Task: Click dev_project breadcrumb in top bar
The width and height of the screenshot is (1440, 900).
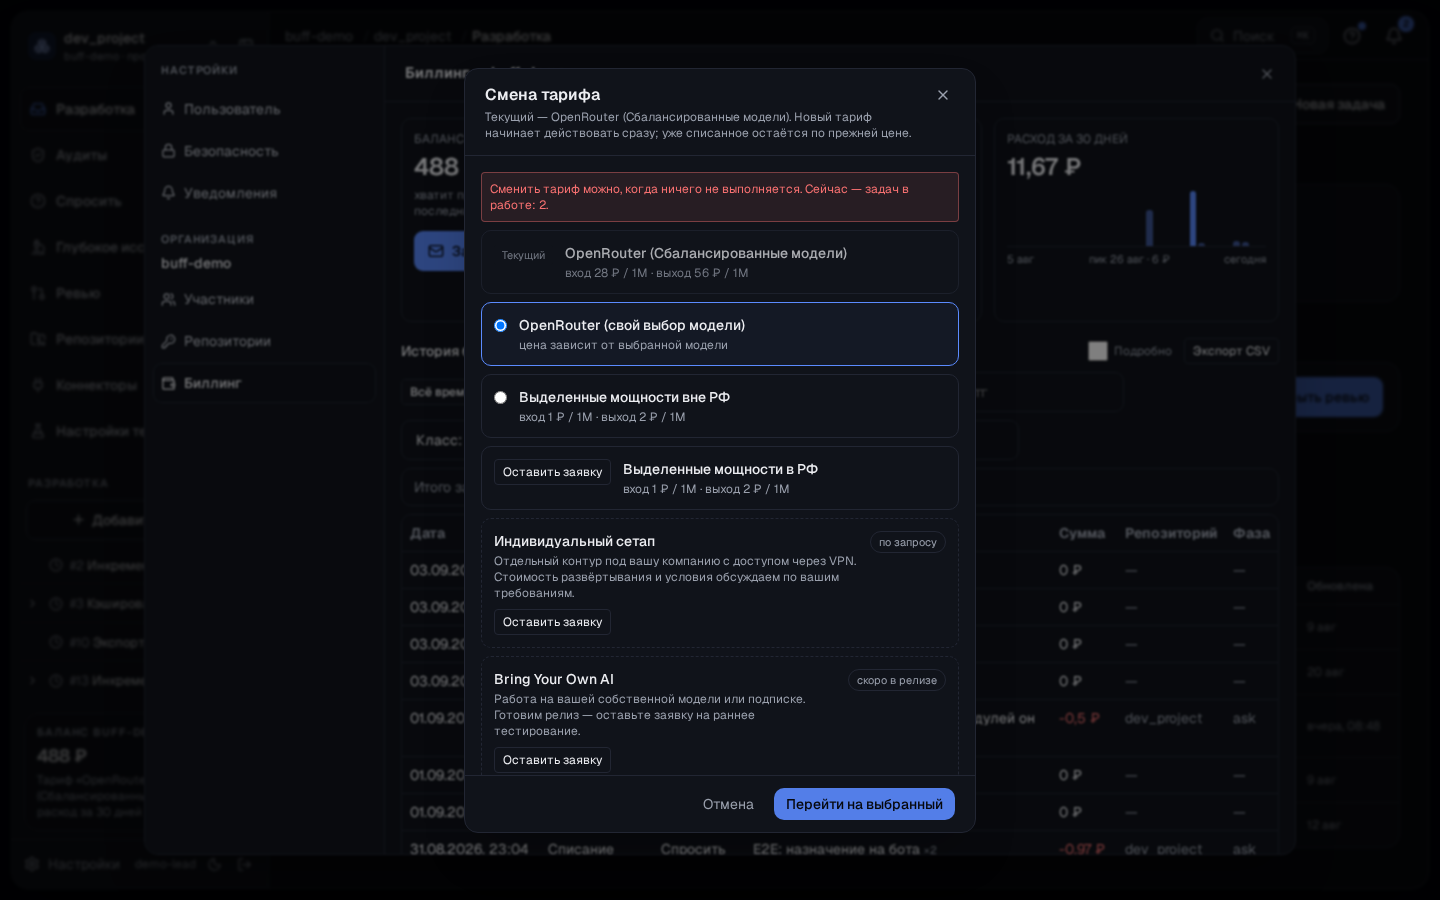Action: (412, 36)
